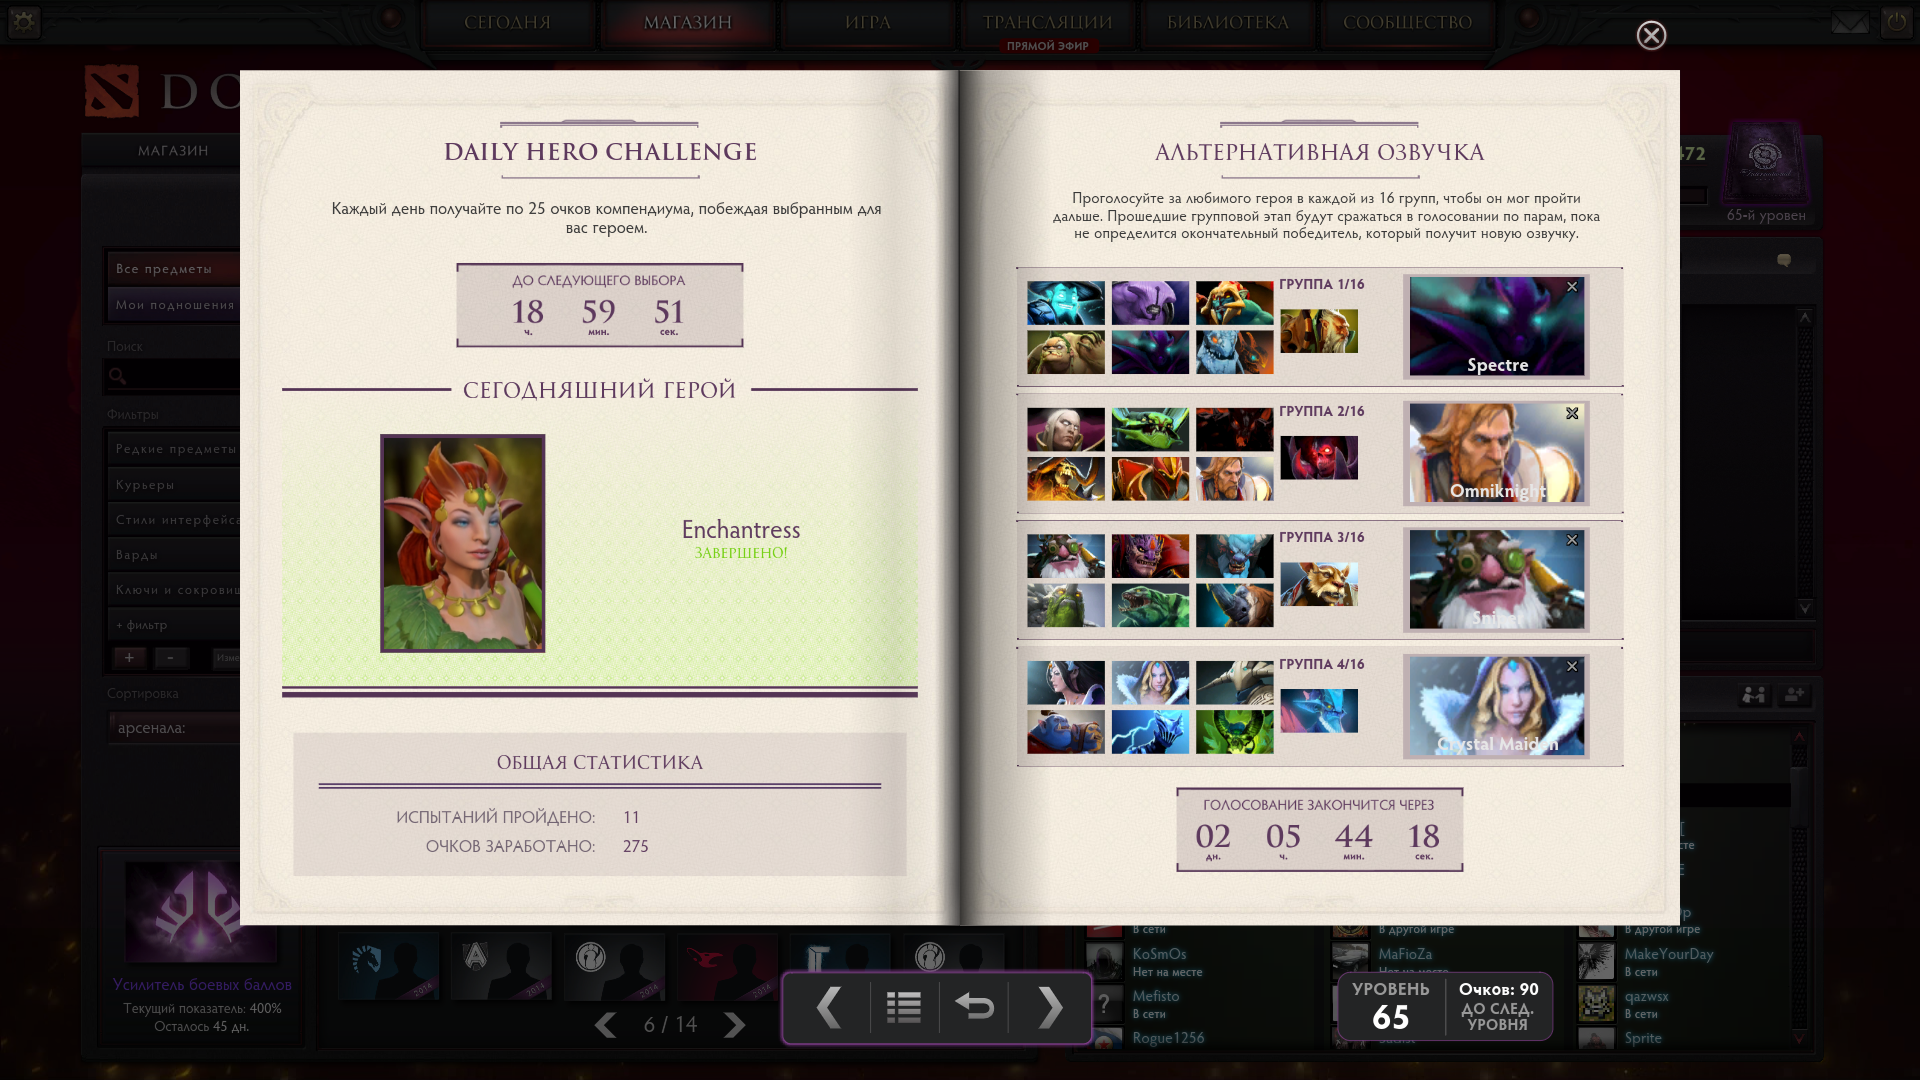The height and width of the screenshot is (1080, 1920).
Task: Expand the + фильтр option
Action: [x=174, y=624]
